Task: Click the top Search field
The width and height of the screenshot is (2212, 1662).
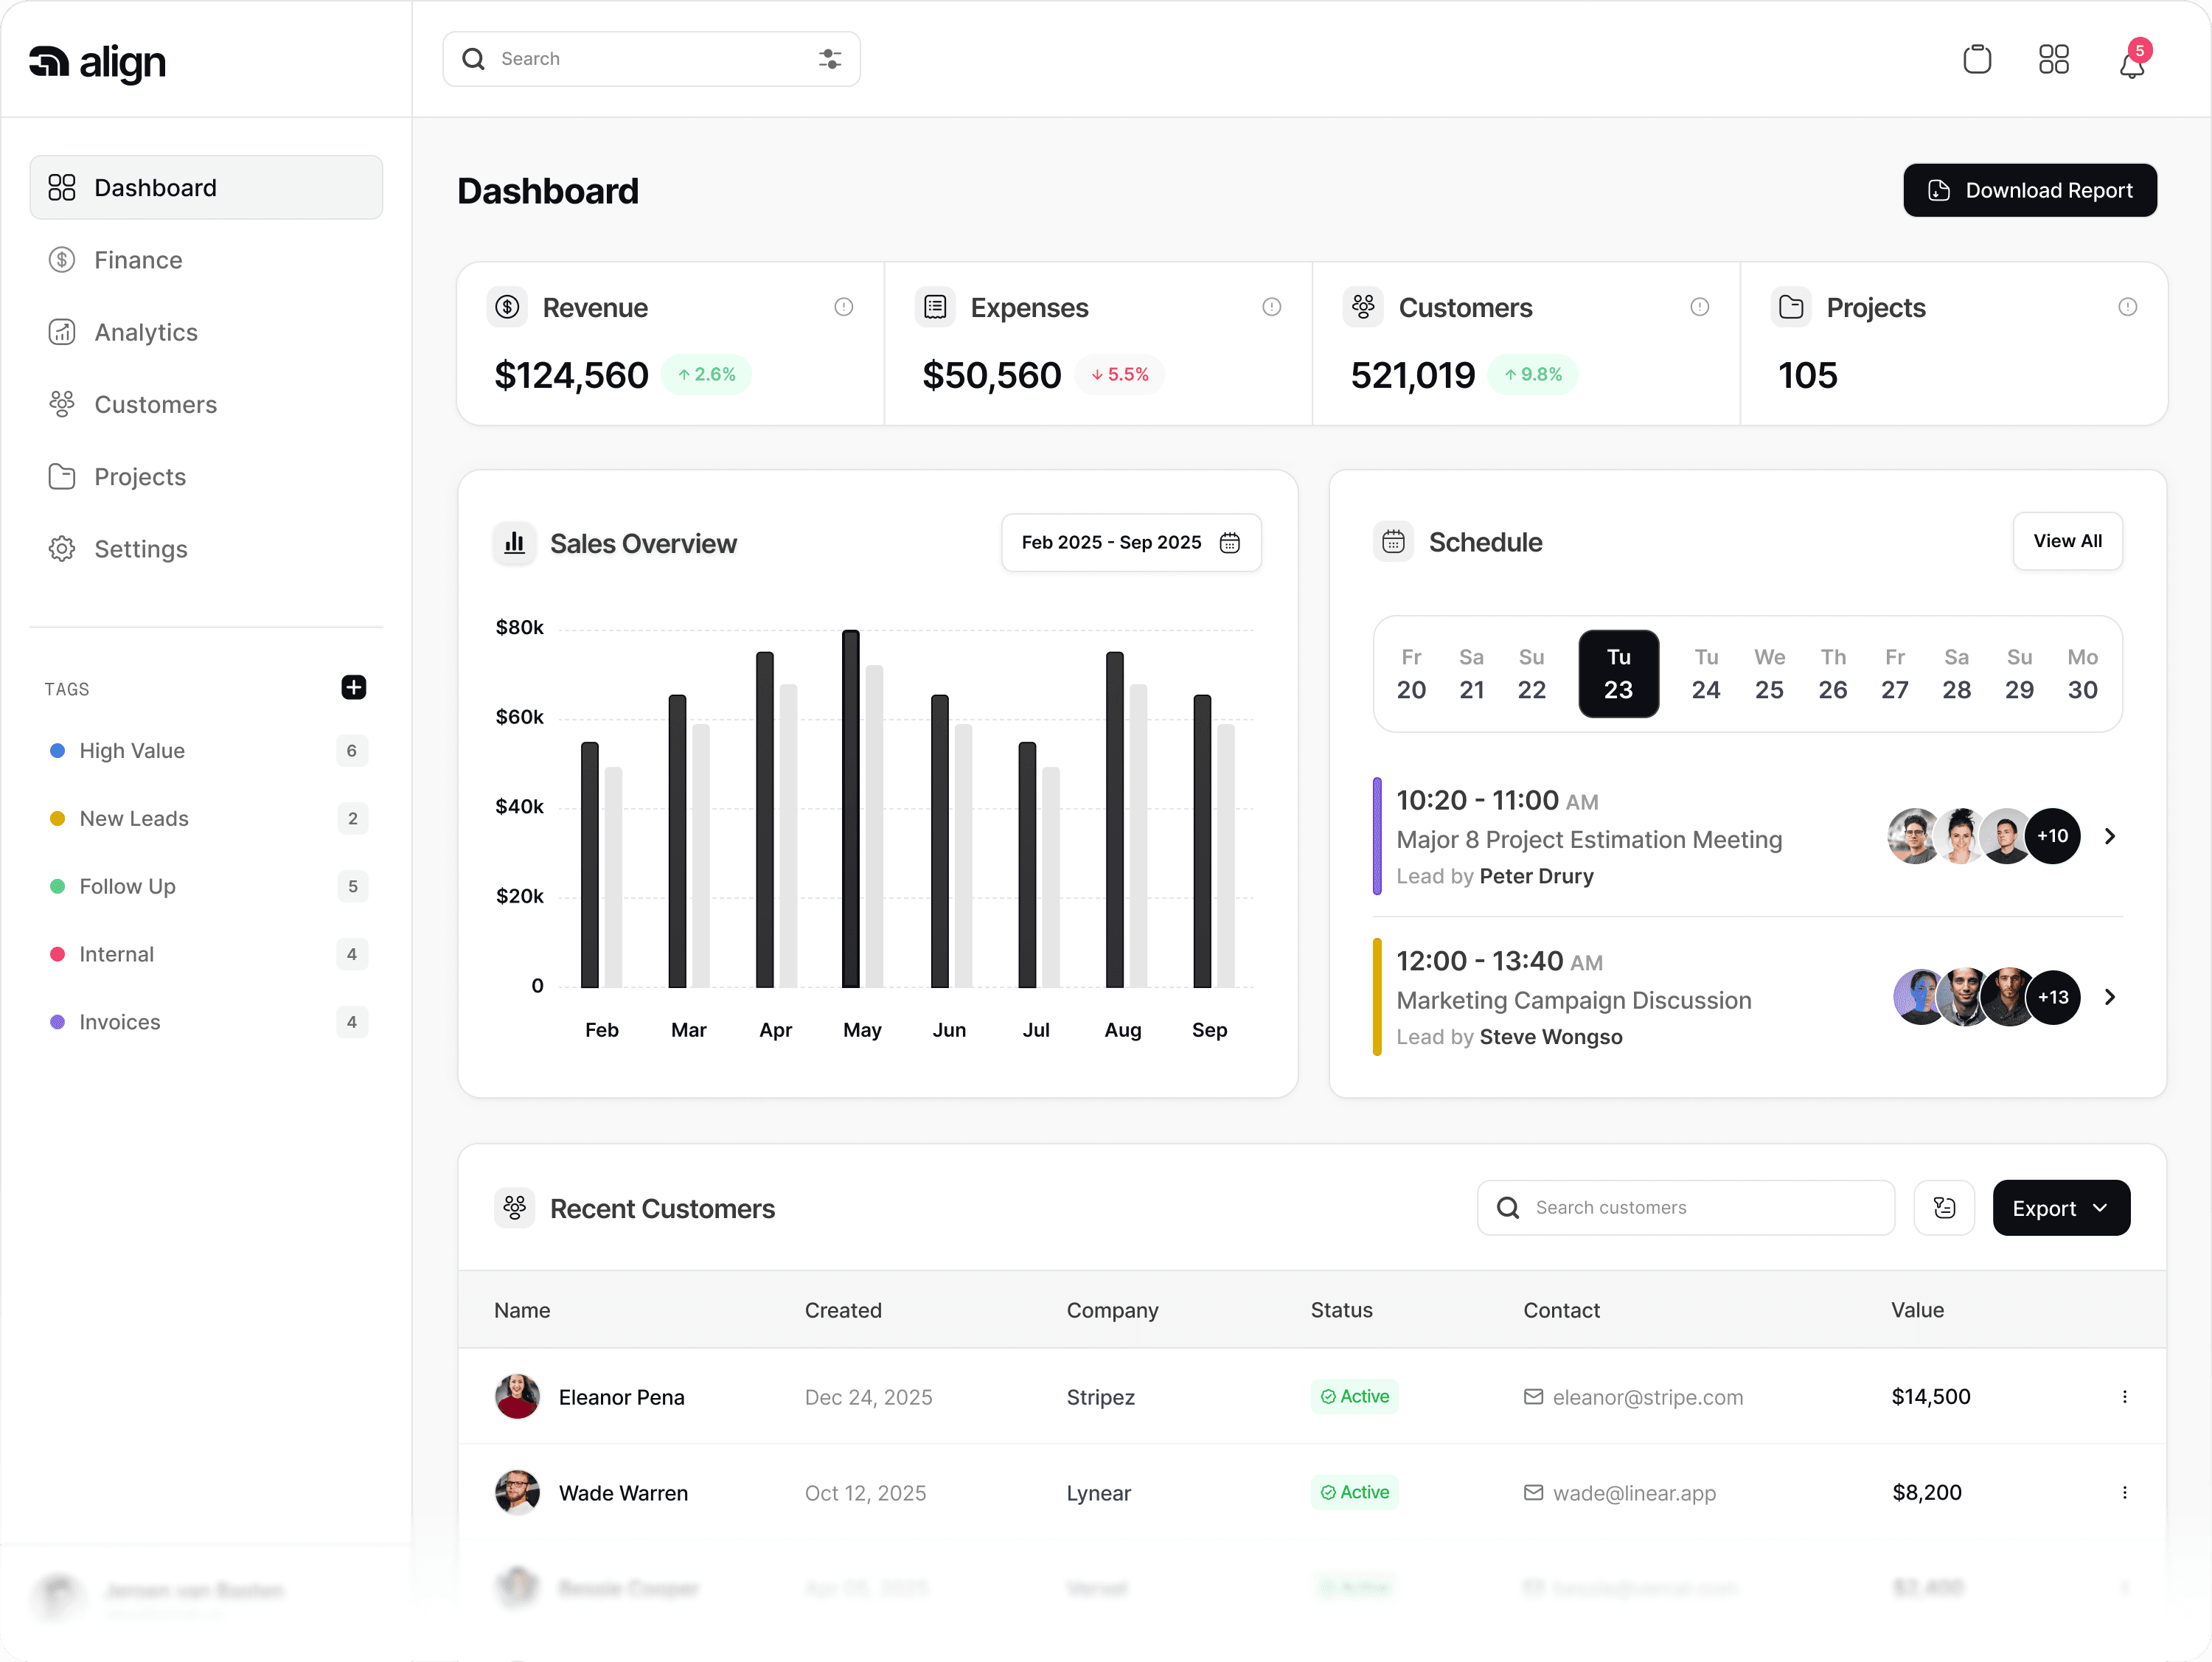Action: pos(651,59)
